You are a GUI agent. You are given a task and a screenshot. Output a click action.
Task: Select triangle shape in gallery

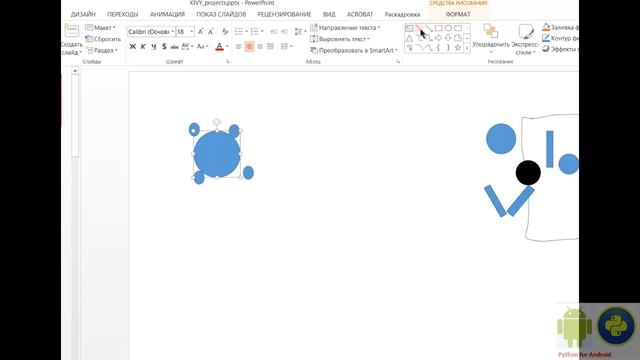click(409, 38)
